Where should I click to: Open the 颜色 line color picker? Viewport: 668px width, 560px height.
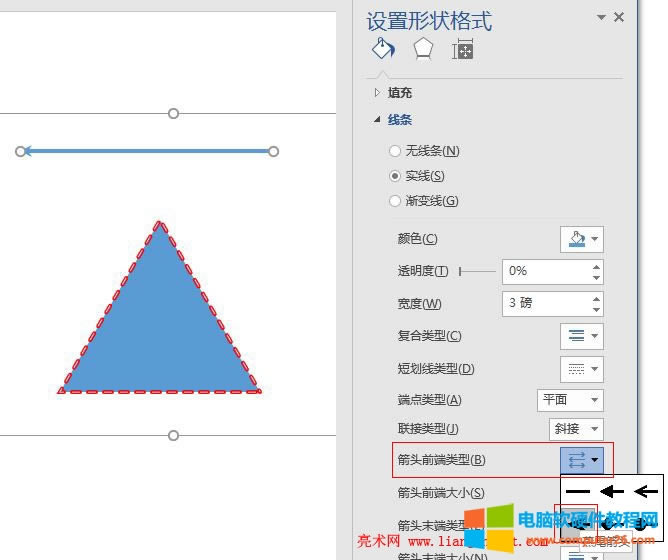click(581, 239)
